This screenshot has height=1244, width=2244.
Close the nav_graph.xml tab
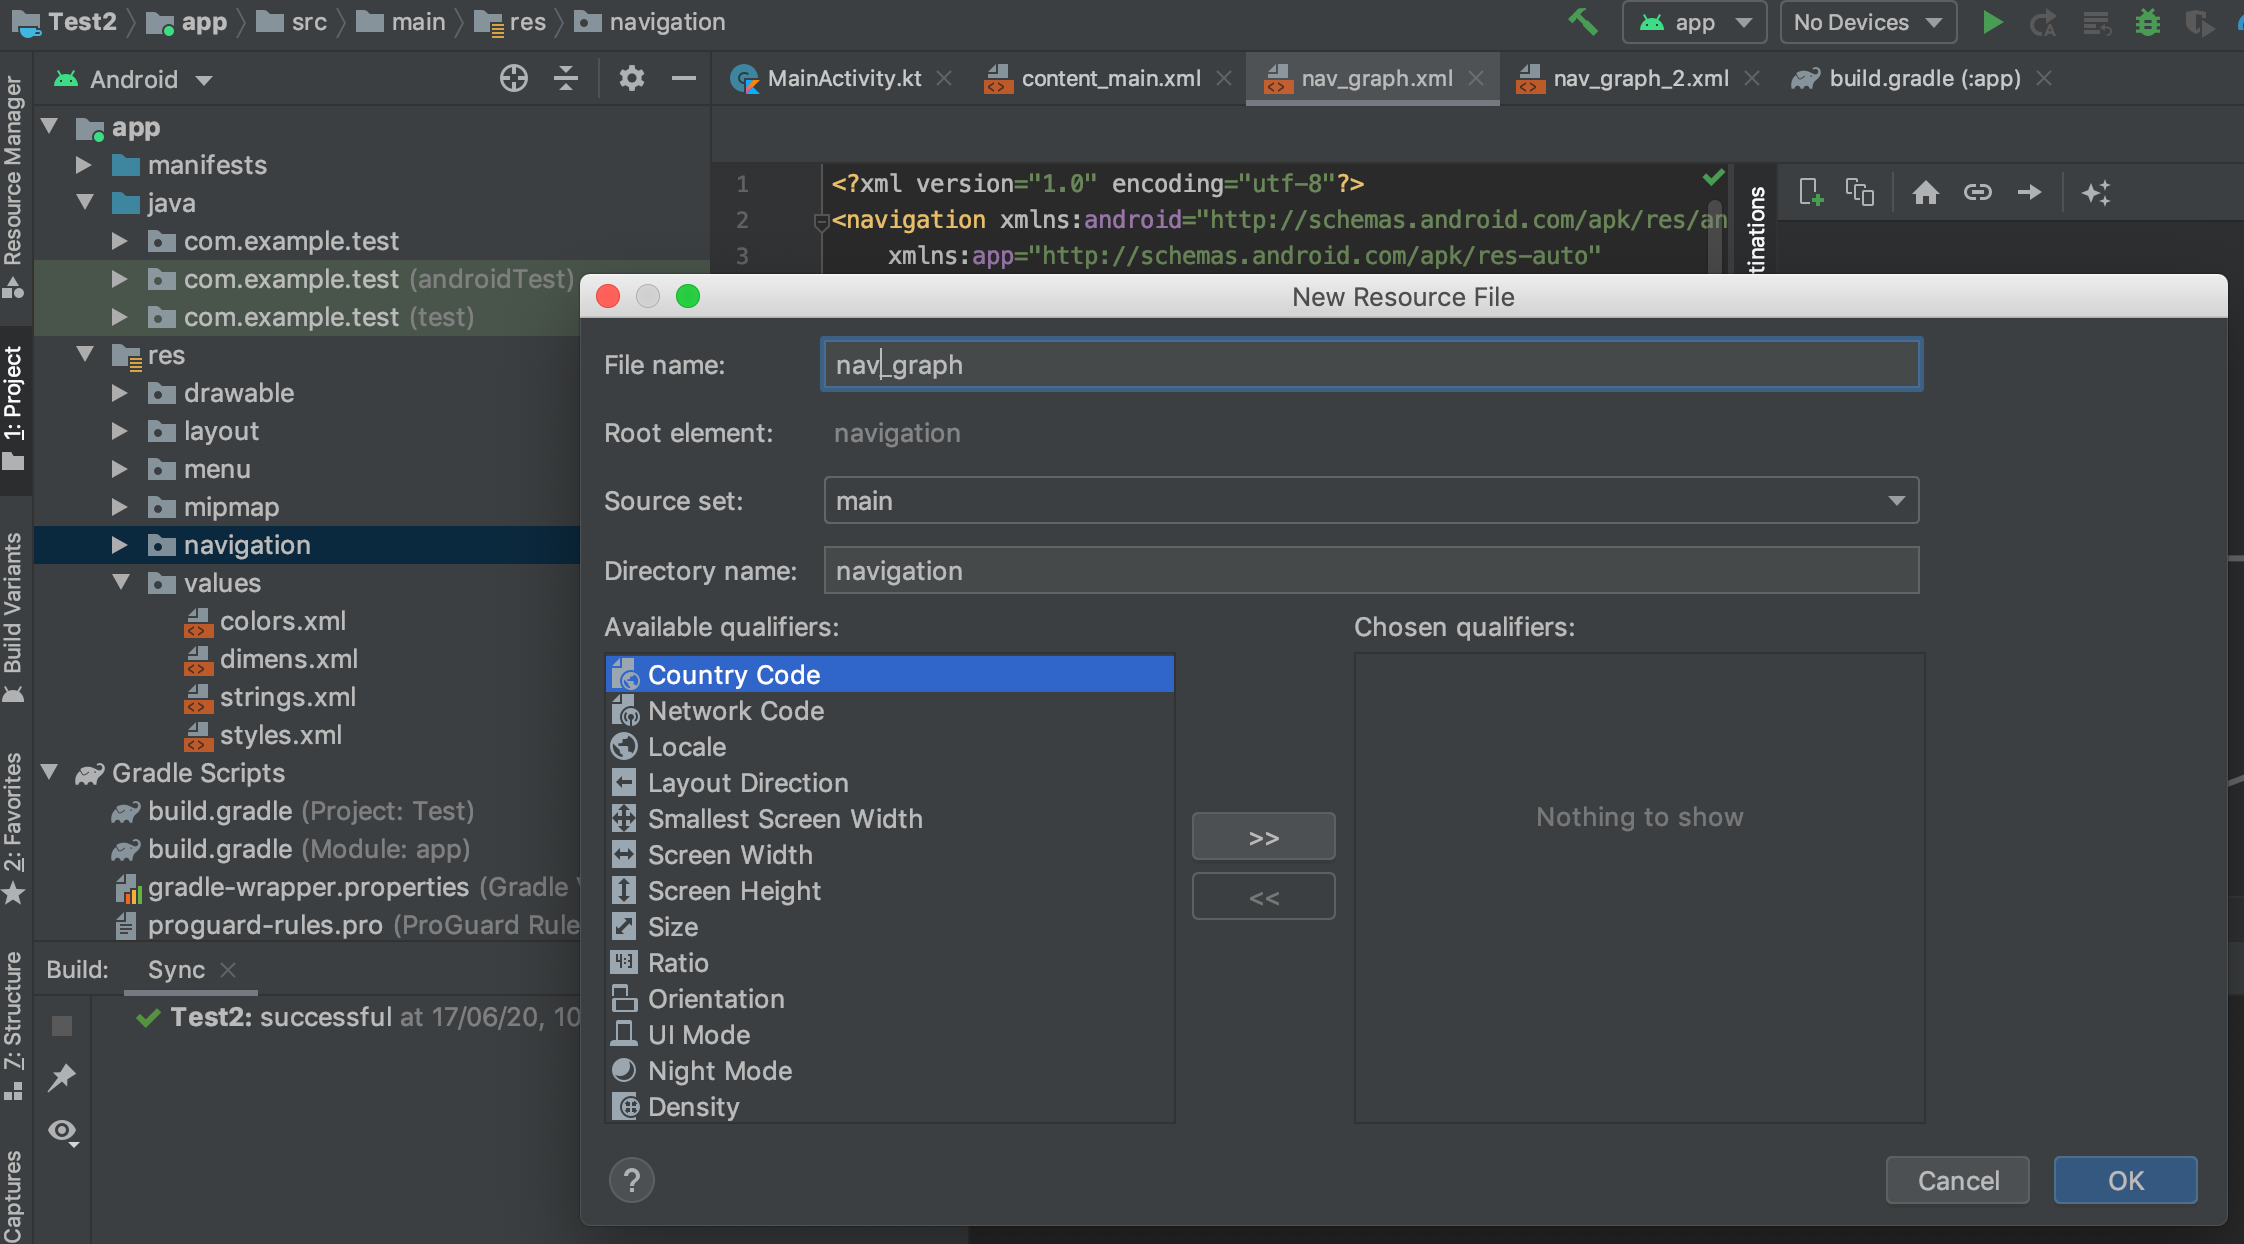click(1476, 78)
